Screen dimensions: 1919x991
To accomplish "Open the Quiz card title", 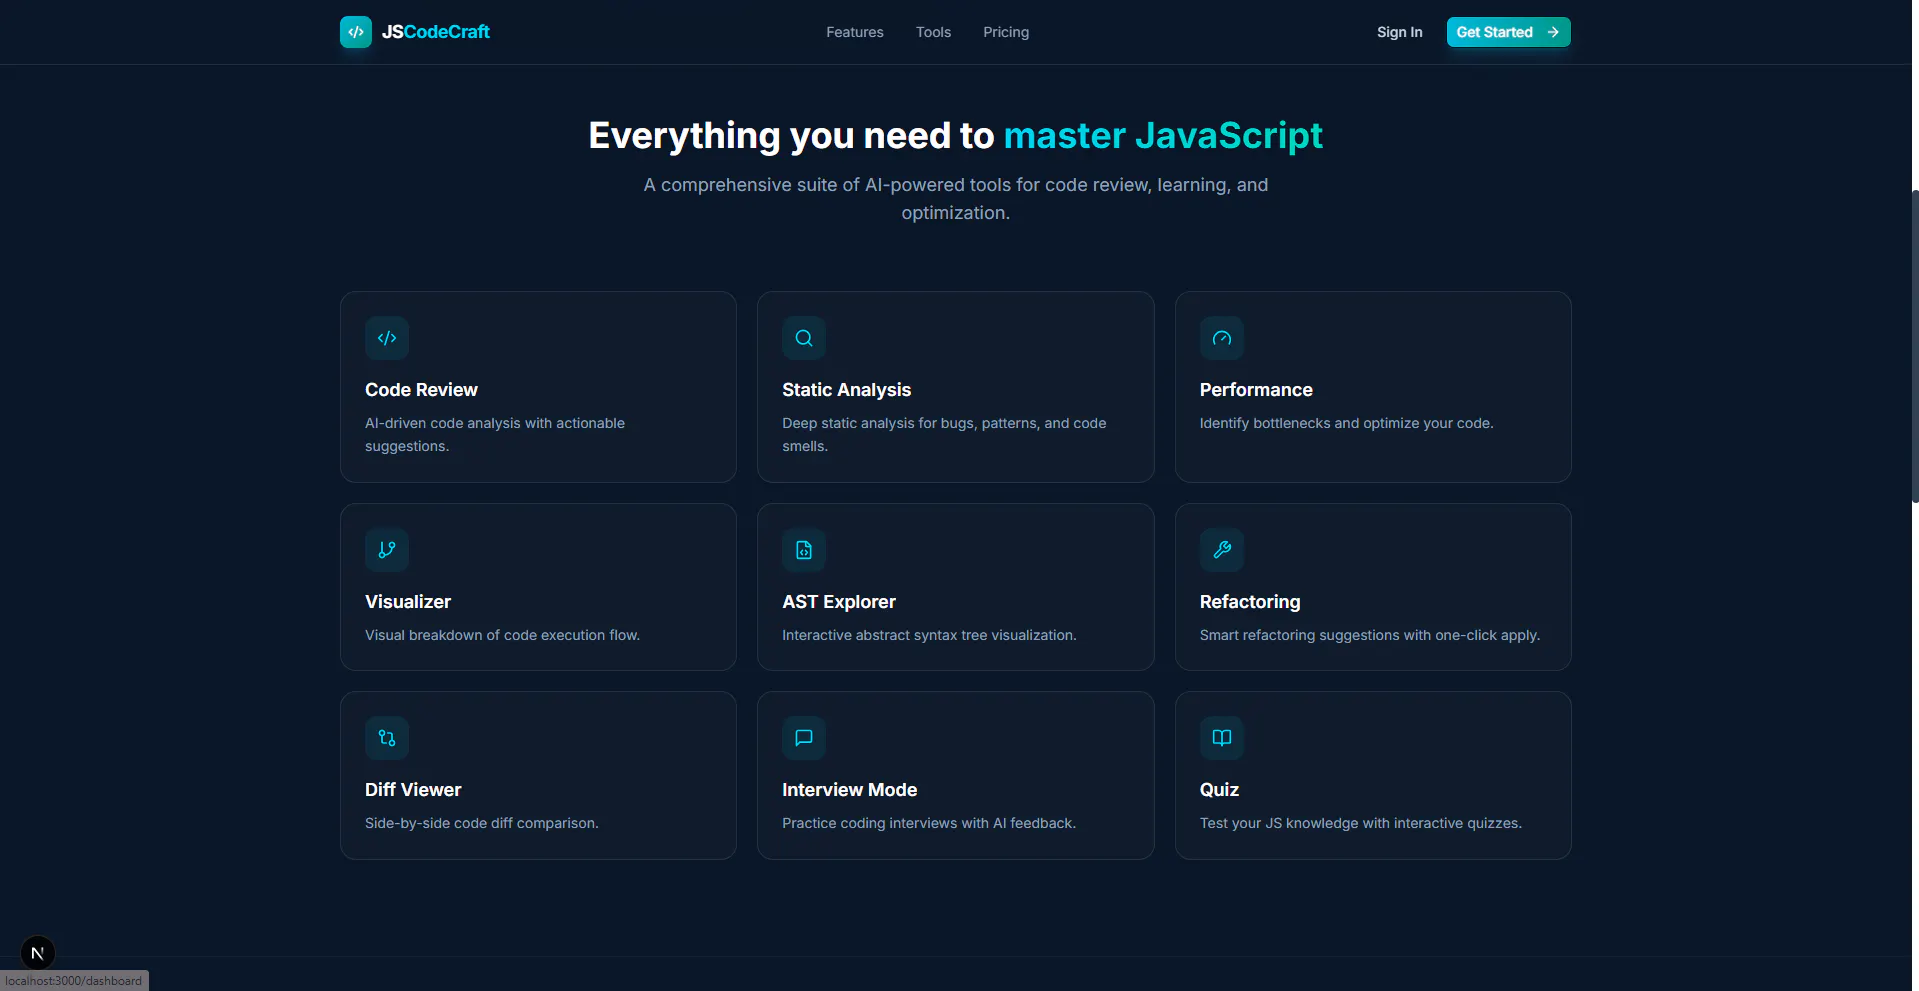I will coord(1219,790).
